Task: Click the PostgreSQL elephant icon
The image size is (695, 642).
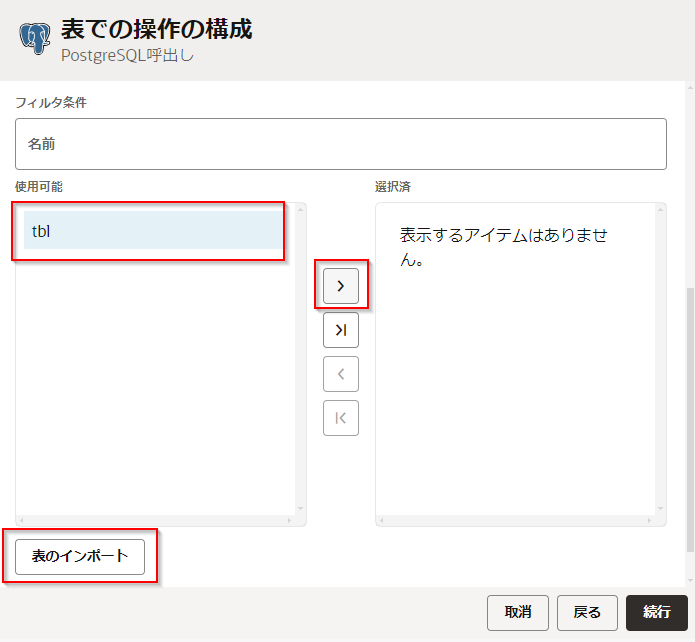Action: tap(35, 39)
